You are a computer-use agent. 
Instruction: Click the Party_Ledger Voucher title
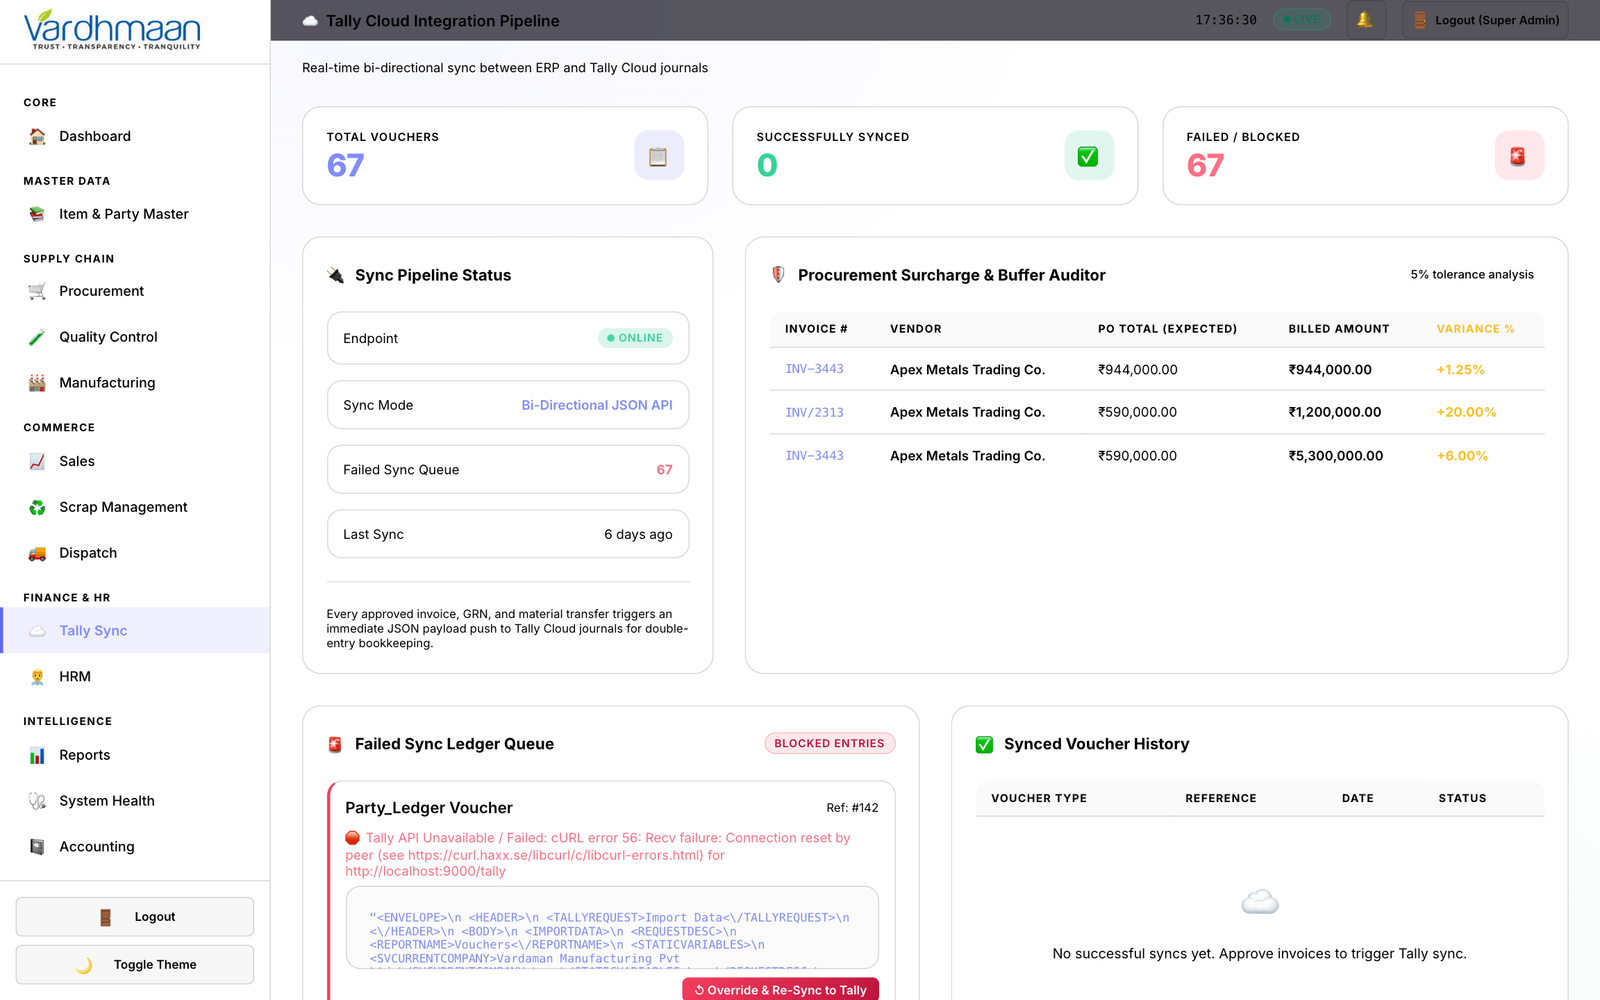tap(429, 808)
